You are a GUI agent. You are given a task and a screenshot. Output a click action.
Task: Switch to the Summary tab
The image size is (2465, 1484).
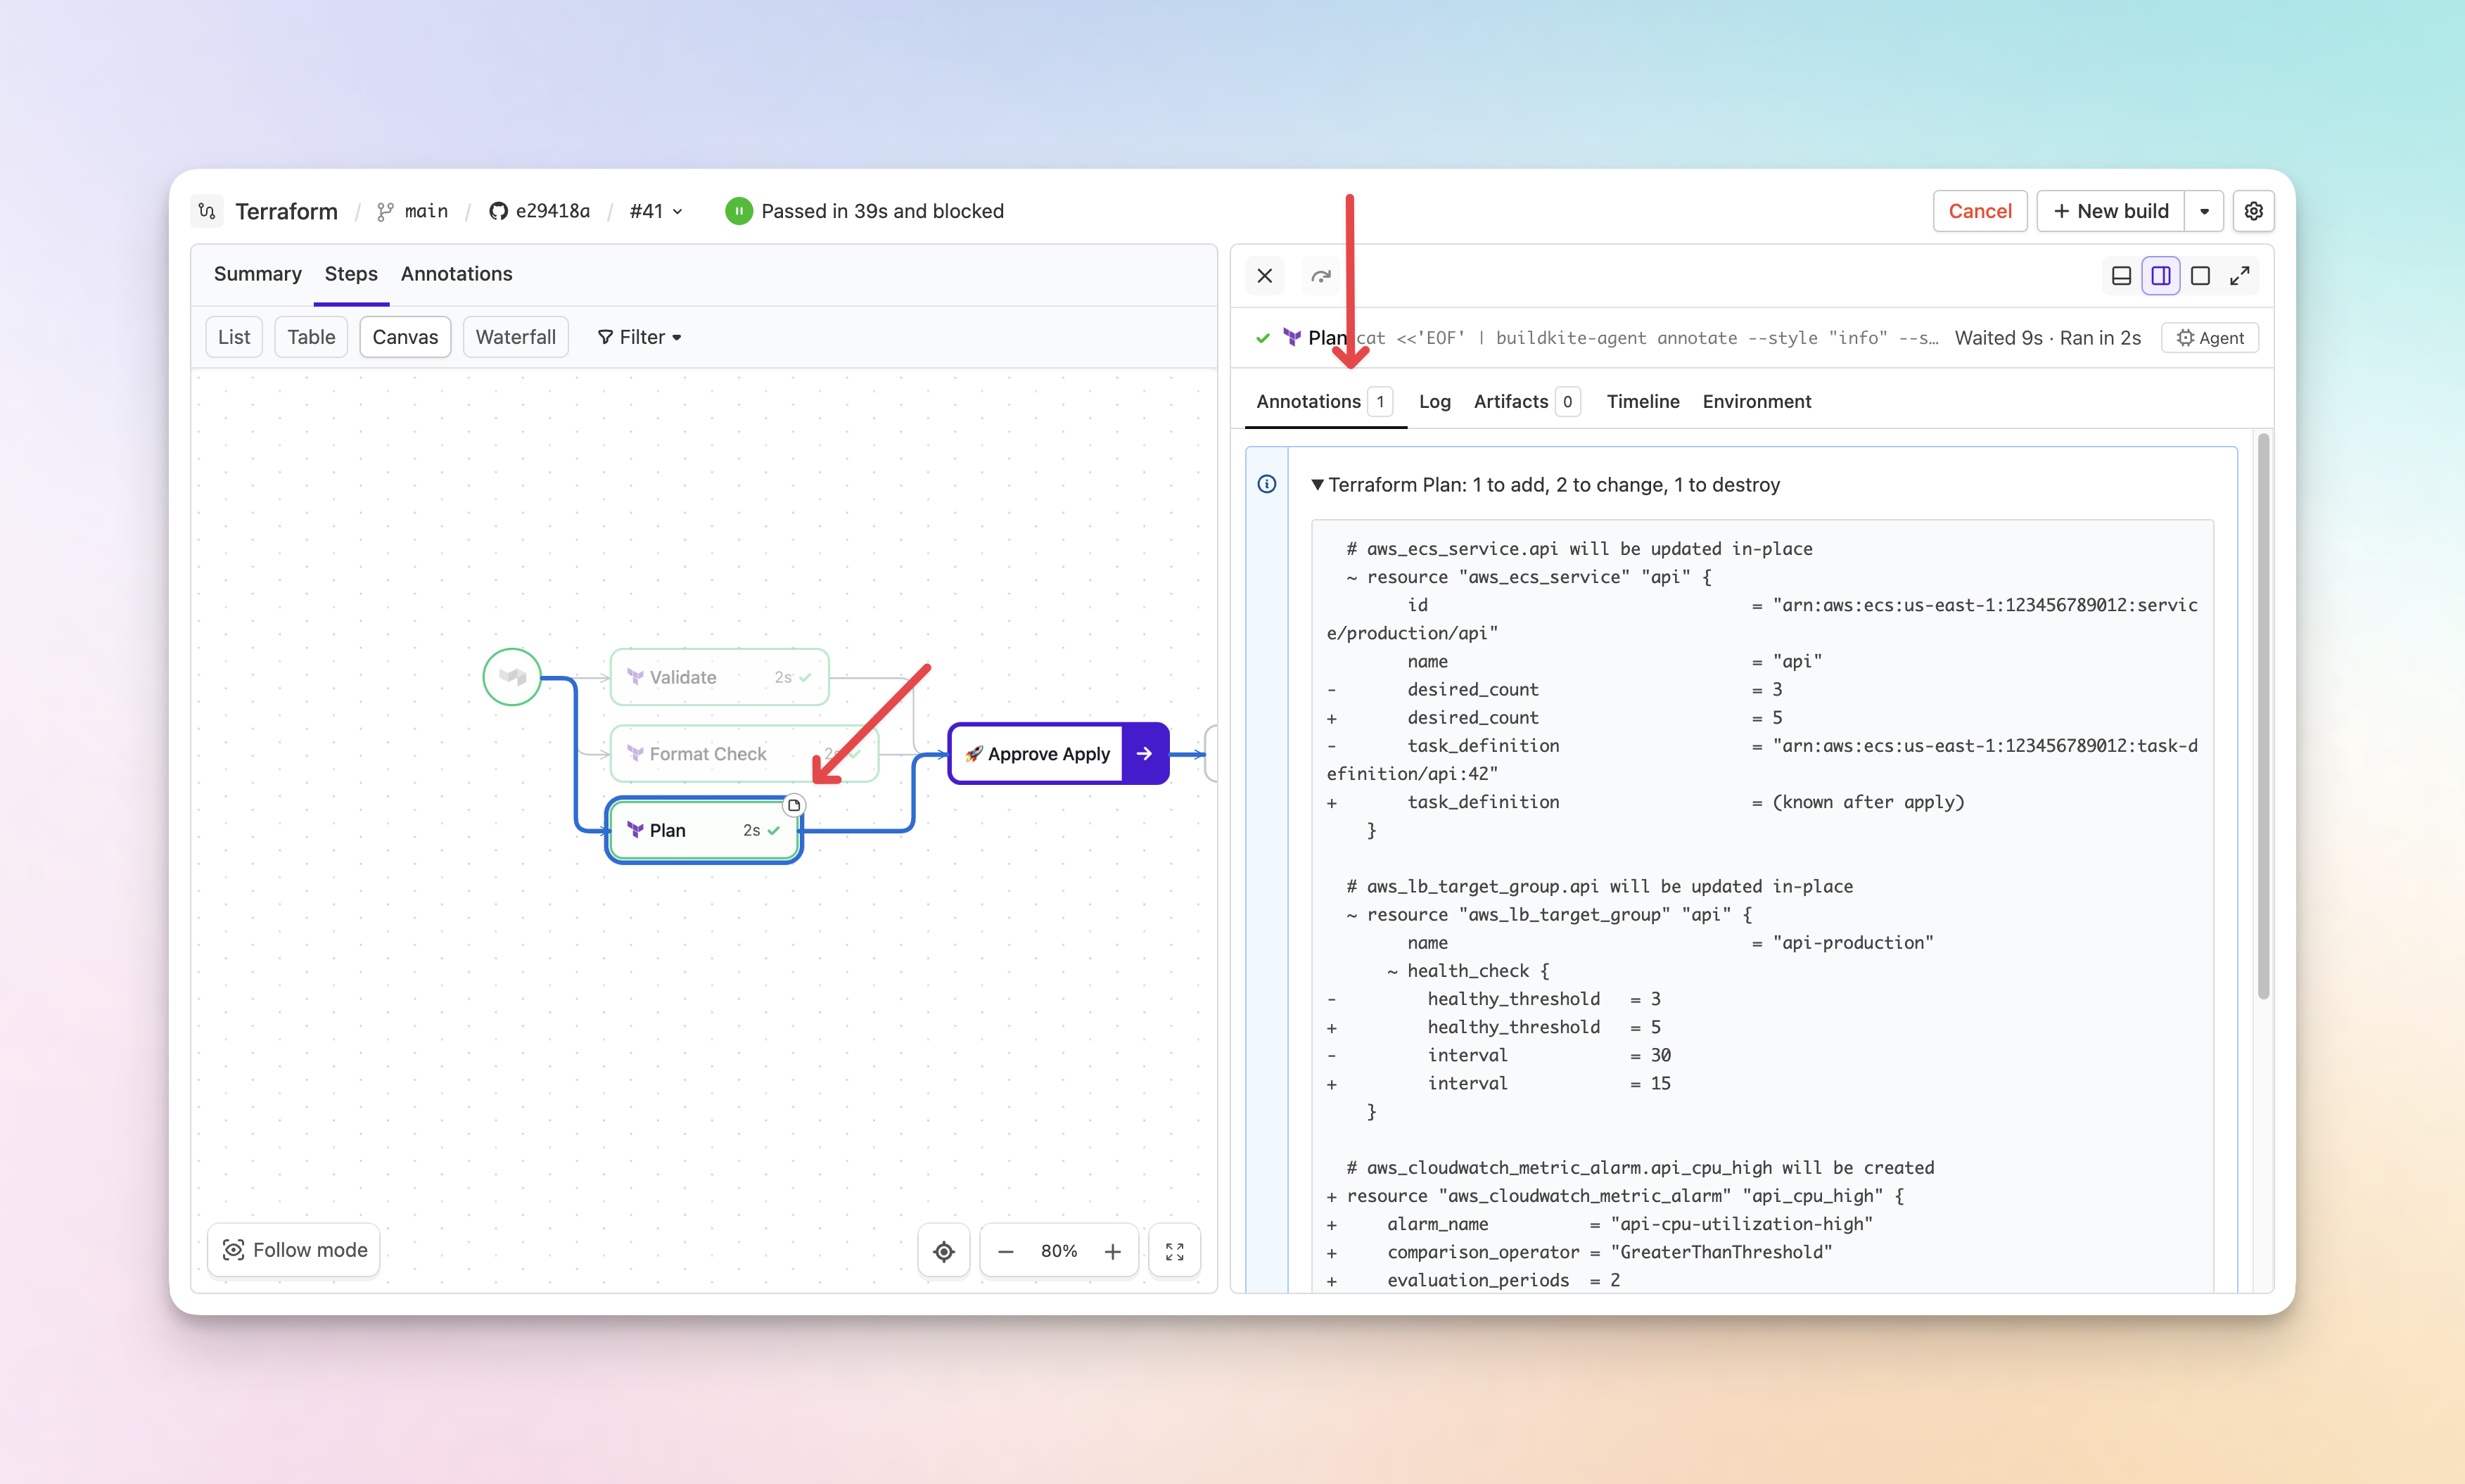257,274
